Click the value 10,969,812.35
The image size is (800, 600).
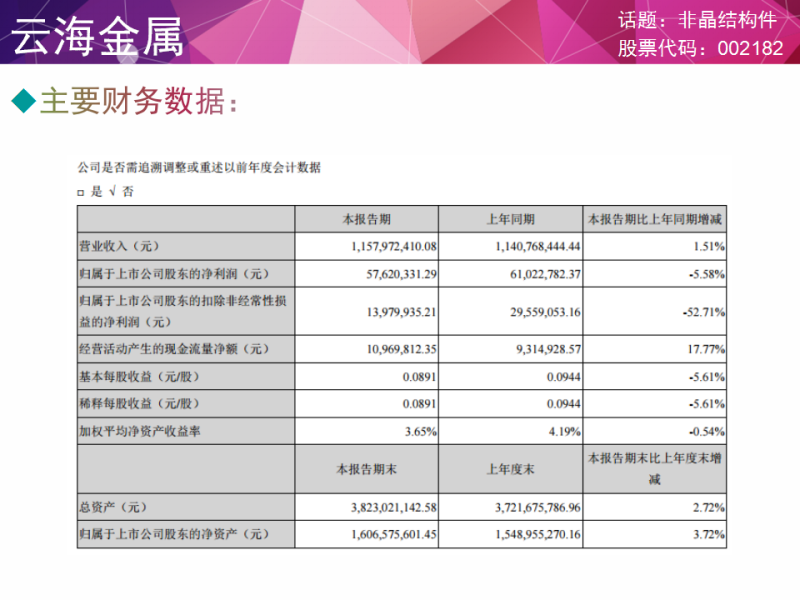[x=402, y=349]
